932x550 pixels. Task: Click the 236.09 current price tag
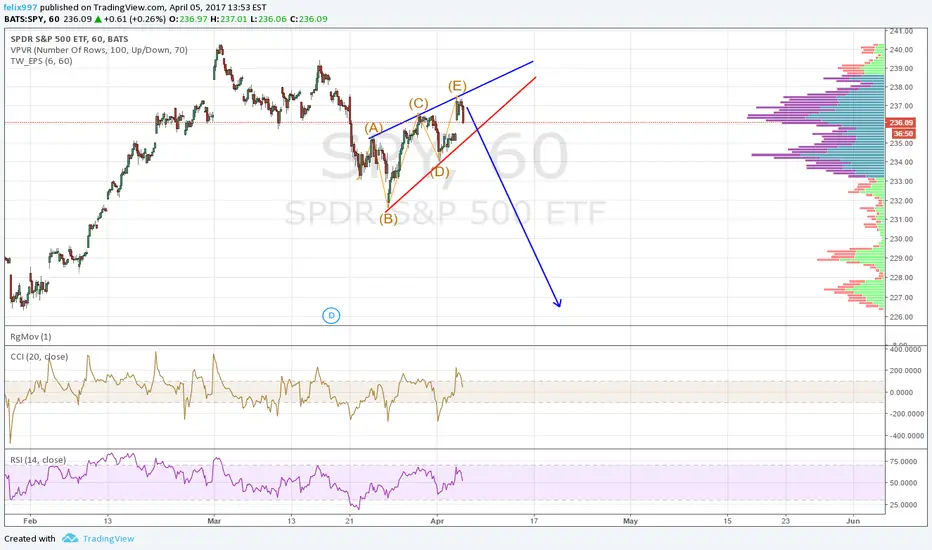coord(900,122)
